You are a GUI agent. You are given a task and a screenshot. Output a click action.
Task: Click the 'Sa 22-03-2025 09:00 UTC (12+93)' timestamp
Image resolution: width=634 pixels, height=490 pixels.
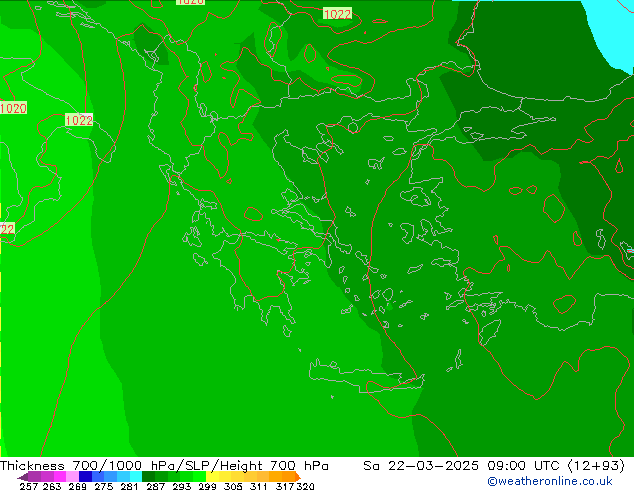(x=494, y=466)
